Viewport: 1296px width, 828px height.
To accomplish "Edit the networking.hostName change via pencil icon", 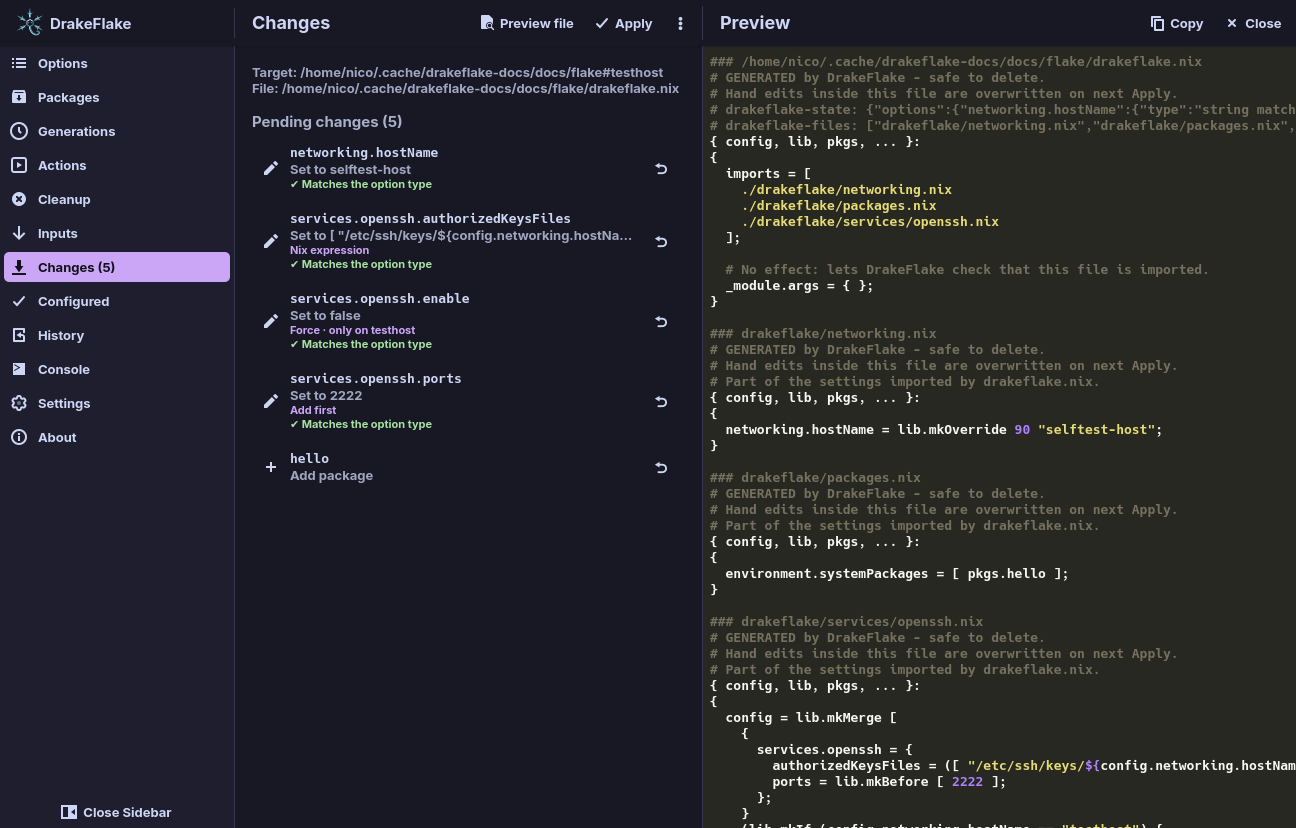I will tap(270, 168).
